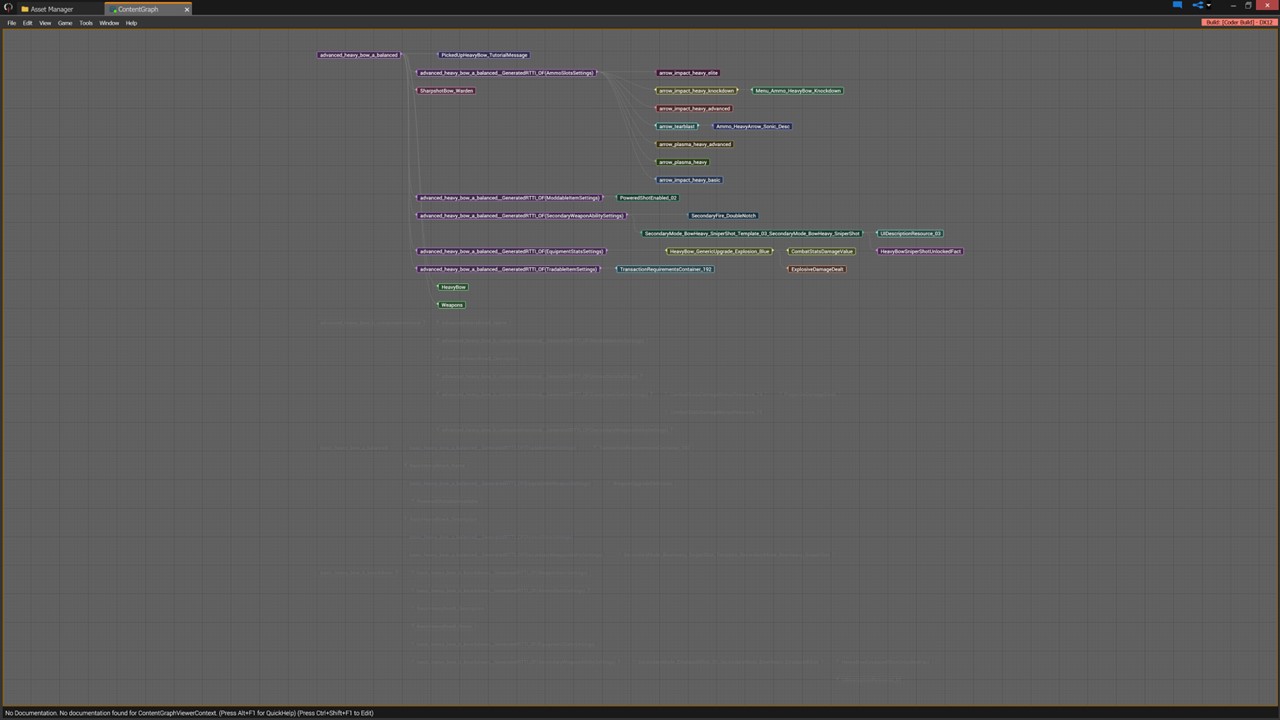Select the advanced_heavy_bow_a_balanced root node
The width and height of the screenshot is (1280, 720).
[359, 55]
